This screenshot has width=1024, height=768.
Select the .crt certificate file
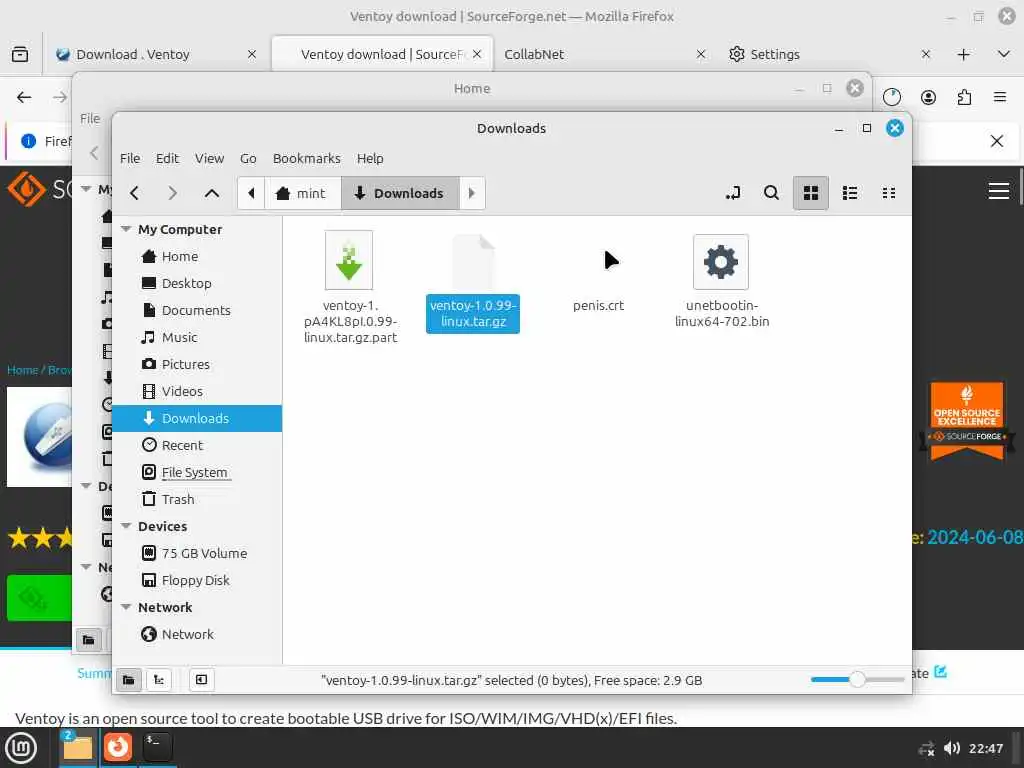point(598,305)
